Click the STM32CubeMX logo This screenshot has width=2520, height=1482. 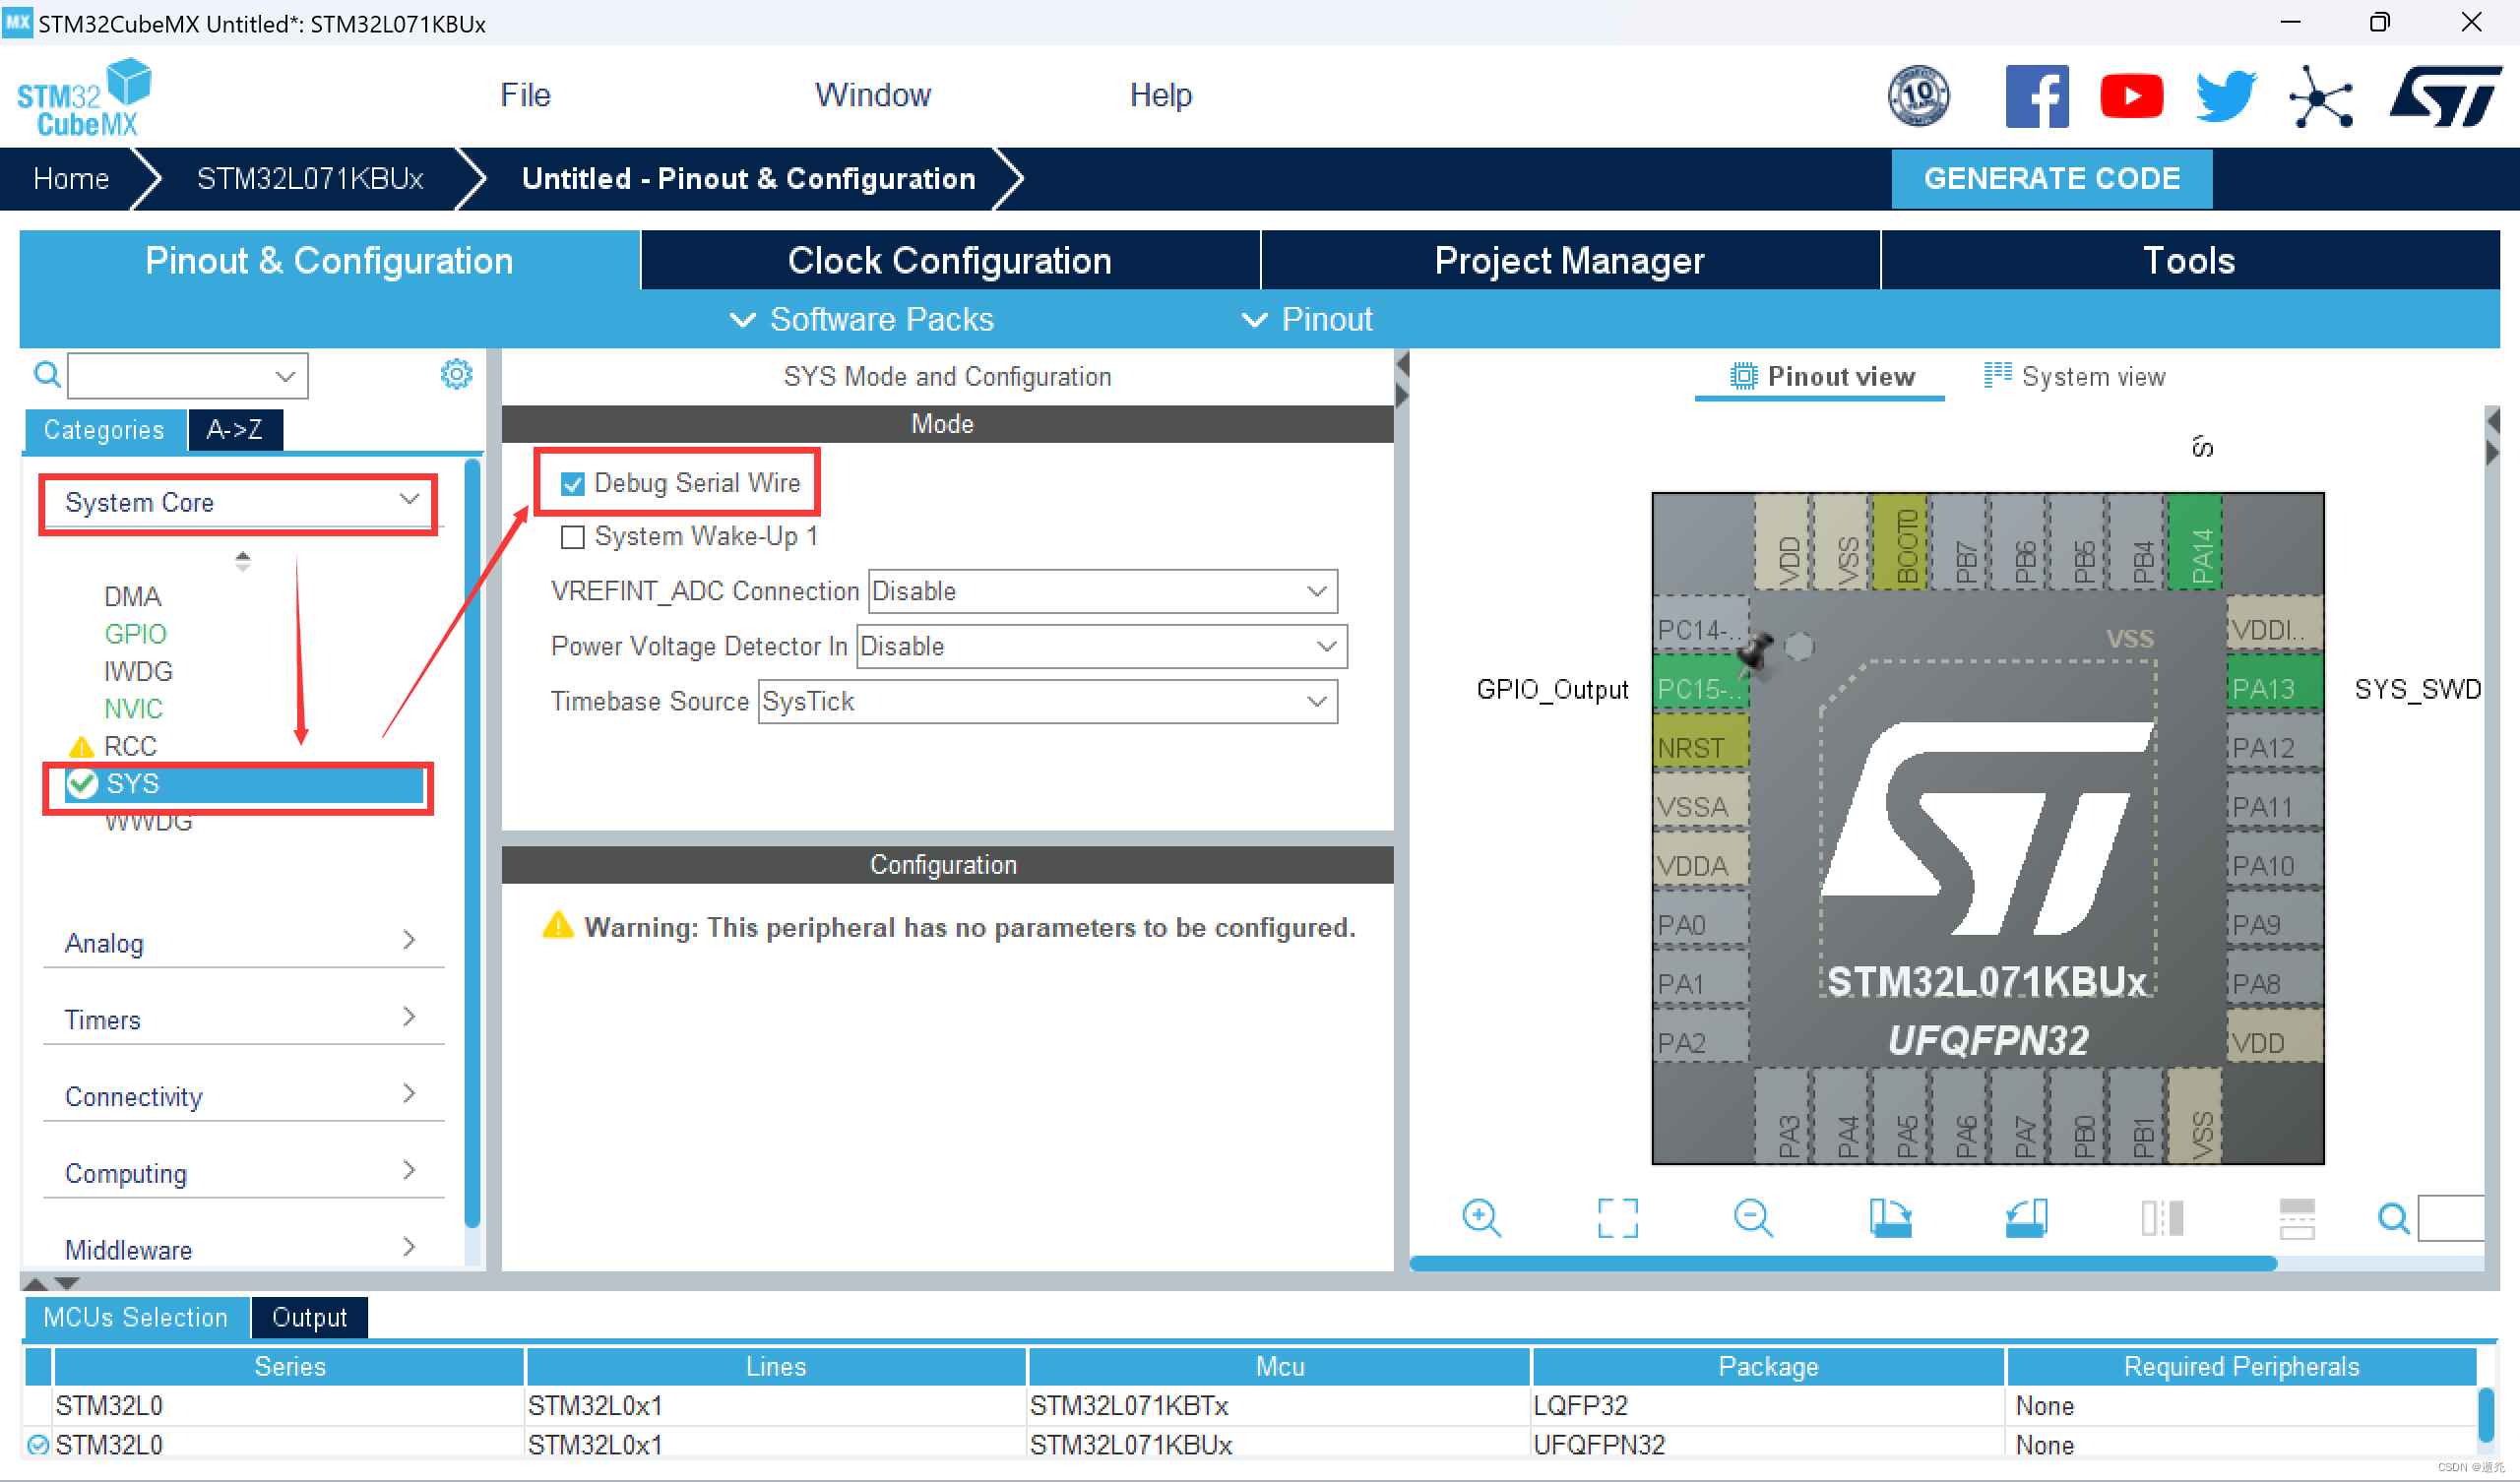click(84, 97)
